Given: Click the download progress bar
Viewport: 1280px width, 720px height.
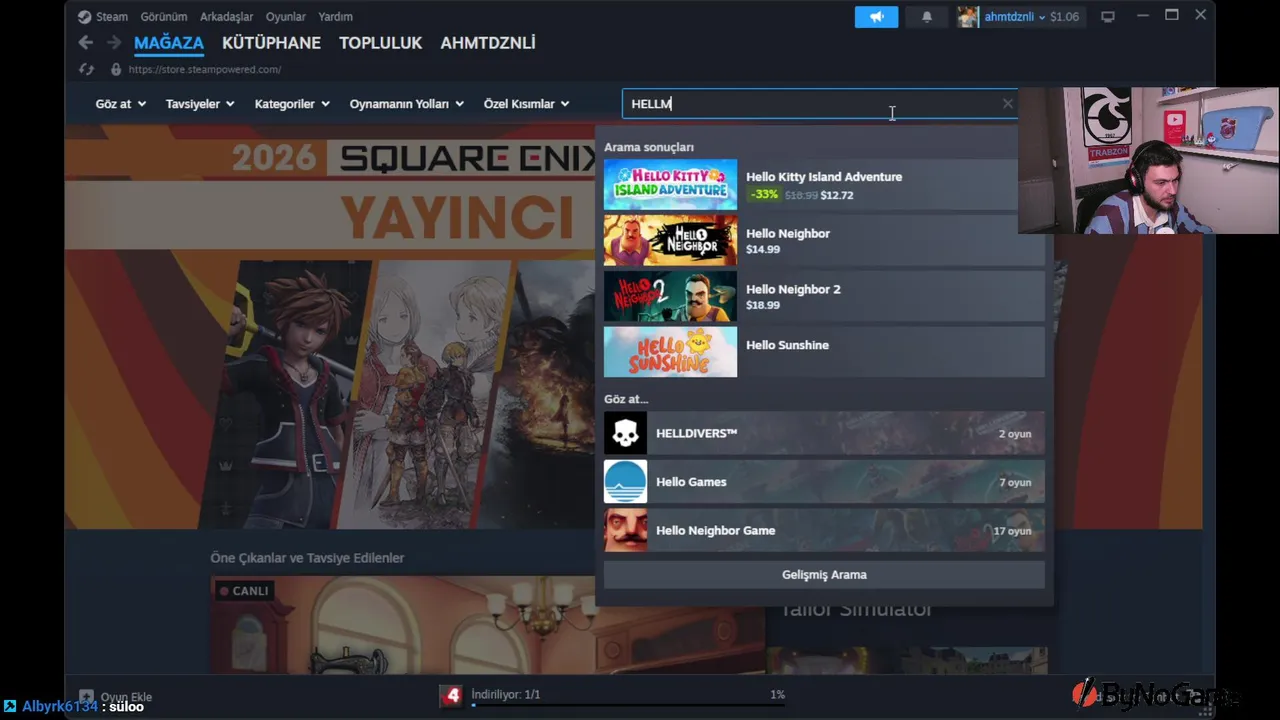Looking at the screenshot, I should tap(628, 705).
